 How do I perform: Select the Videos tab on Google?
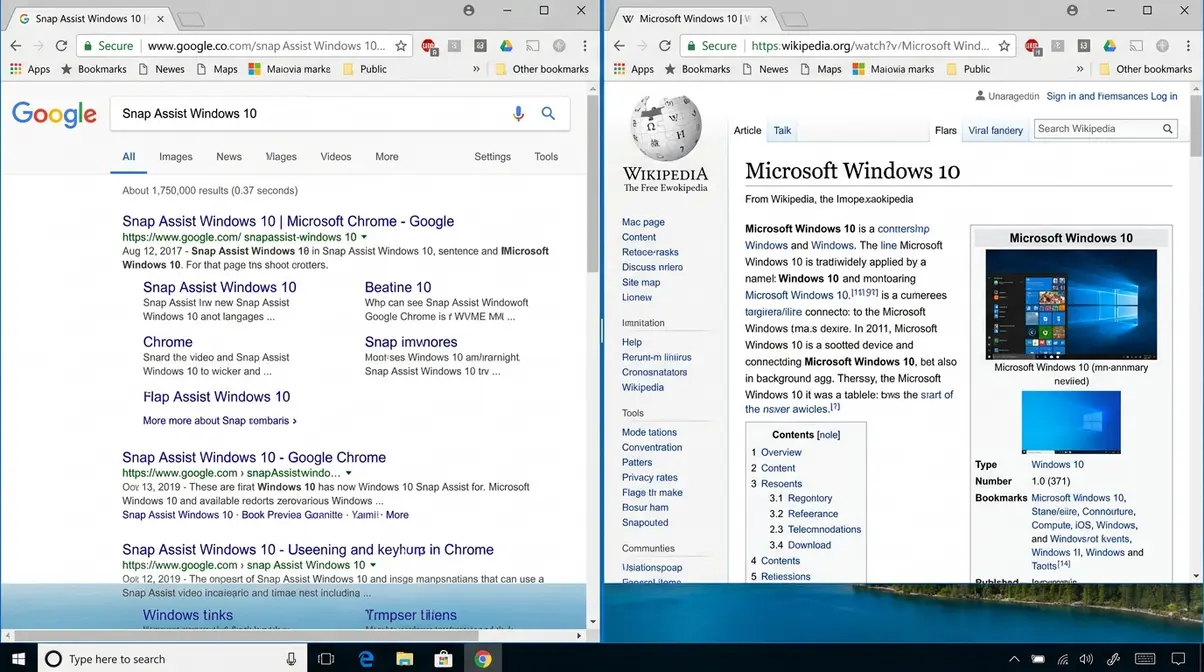pos(336,157)
